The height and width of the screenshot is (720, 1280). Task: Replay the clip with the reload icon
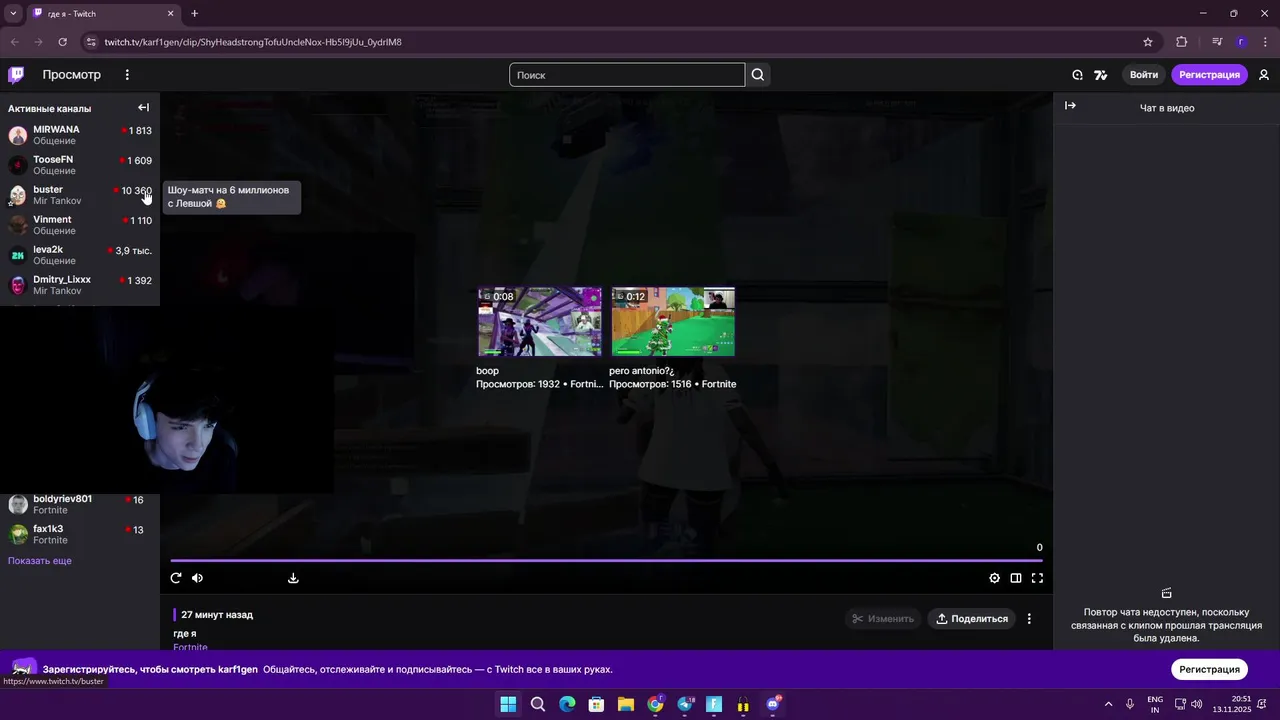click(176, 578)
